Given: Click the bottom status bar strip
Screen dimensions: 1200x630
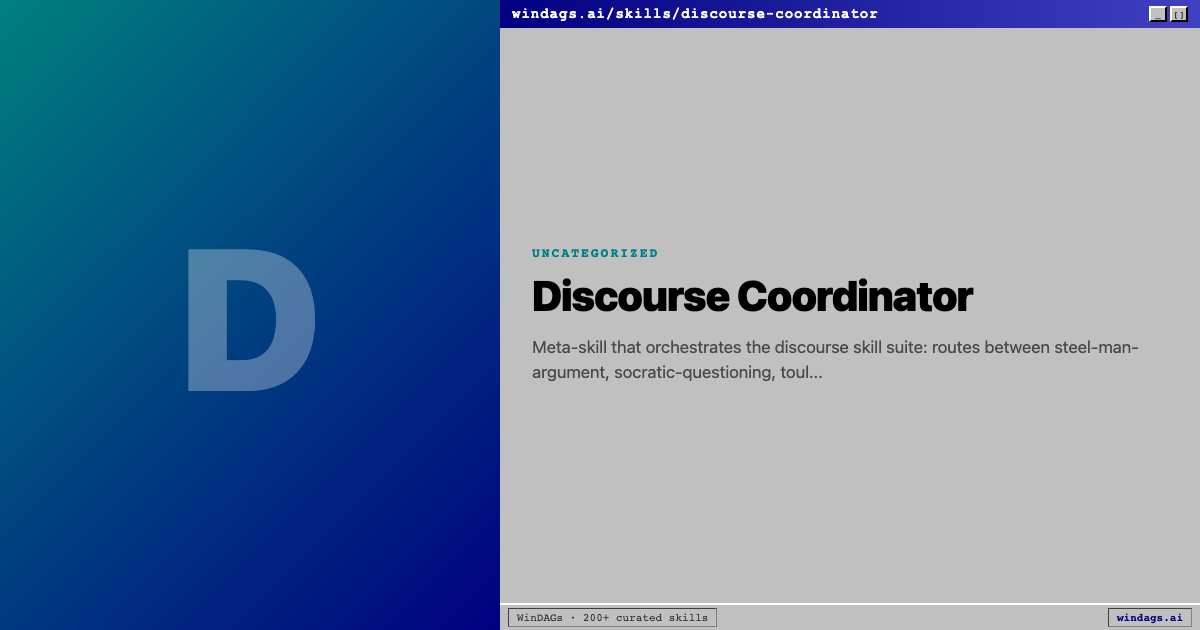Looking at the screenshot, I should pos(900,617).
